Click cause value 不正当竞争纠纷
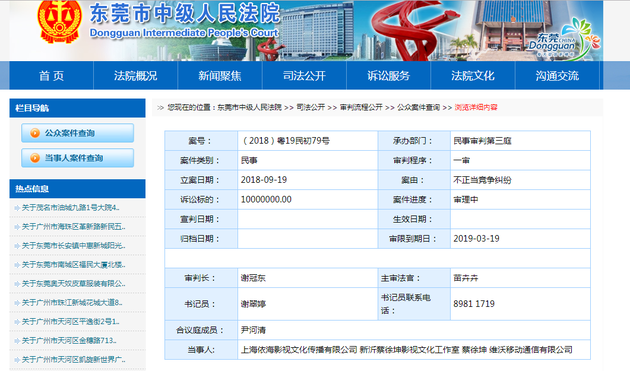This screenshot has height=371, width=630. click(483, 180)
